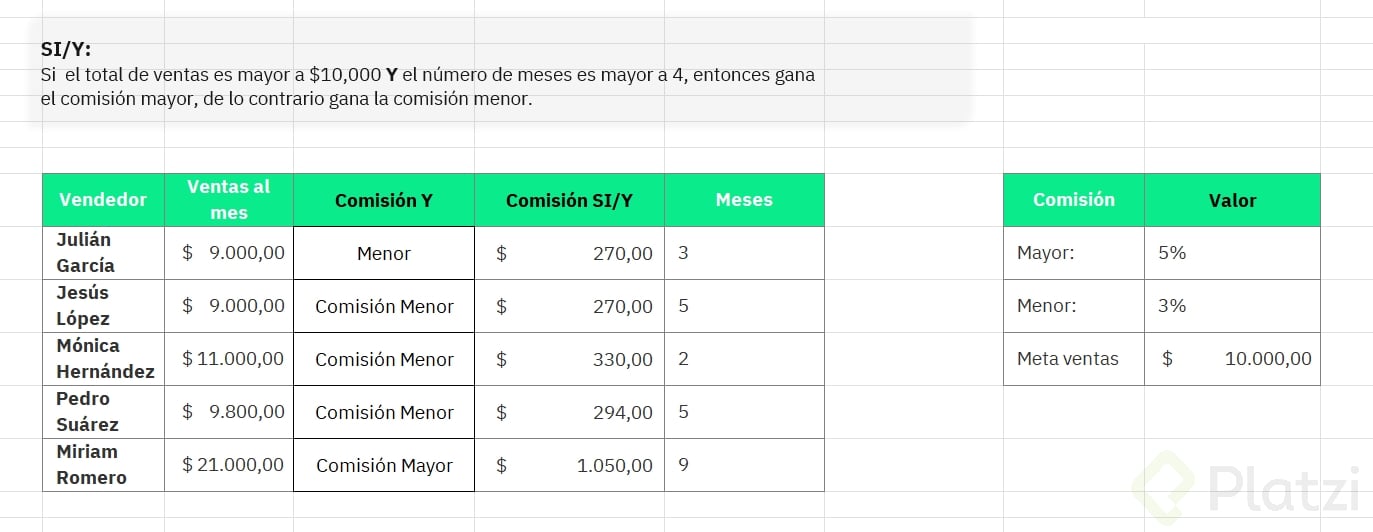Click the Comisión Y column header

384,200
